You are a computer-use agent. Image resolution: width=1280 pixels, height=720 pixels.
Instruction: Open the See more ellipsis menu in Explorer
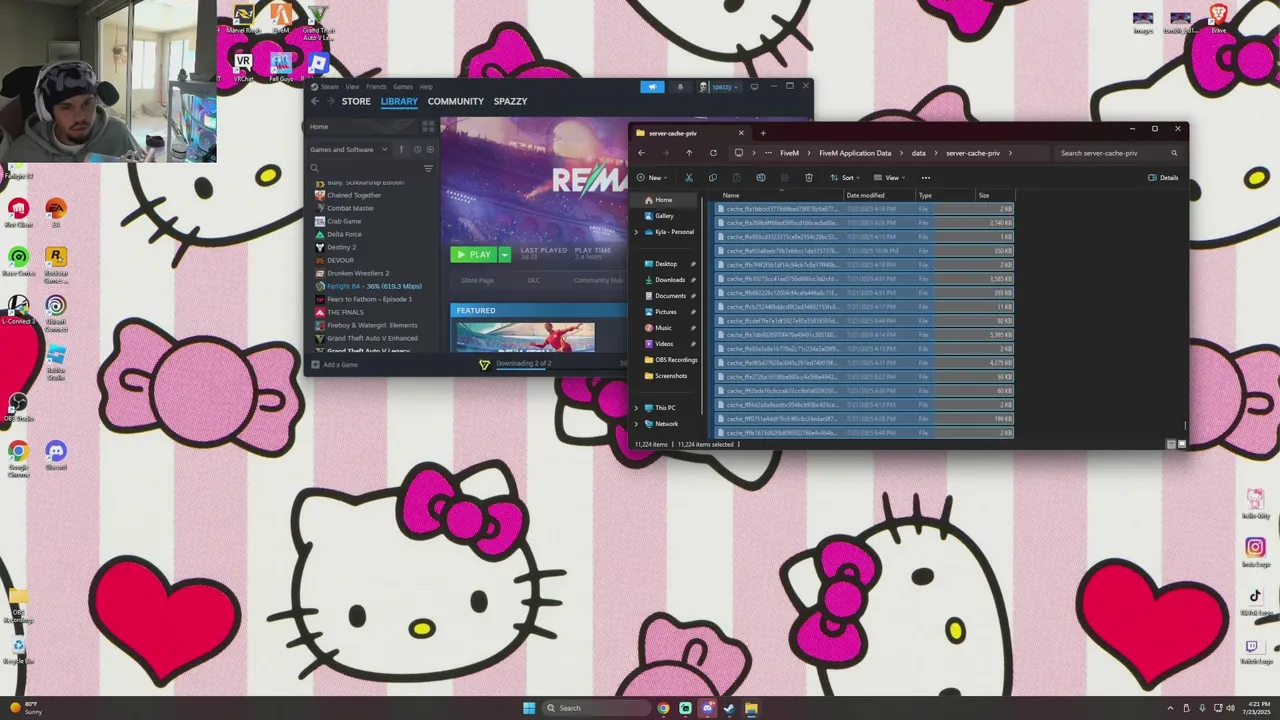coord(925,178)
